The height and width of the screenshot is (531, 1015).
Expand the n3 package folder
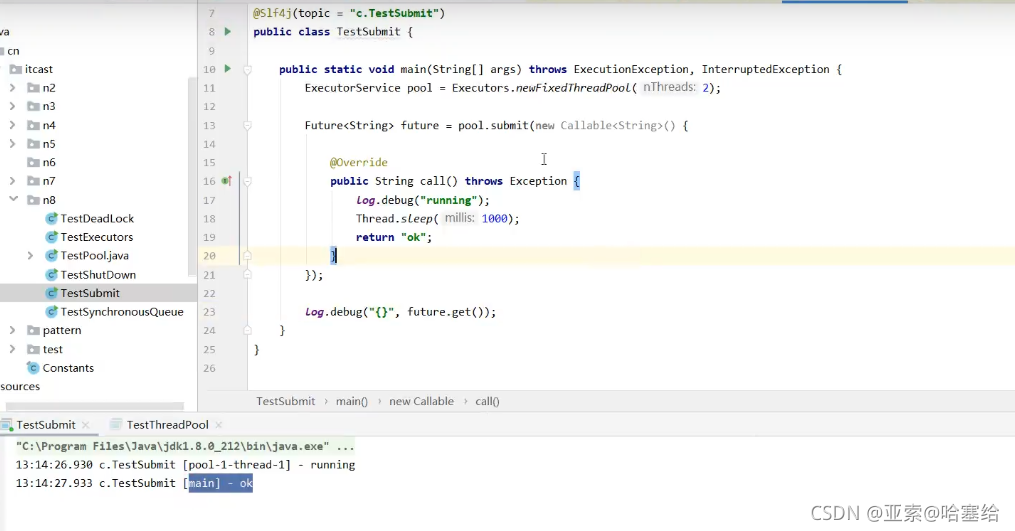pos(12,106)
